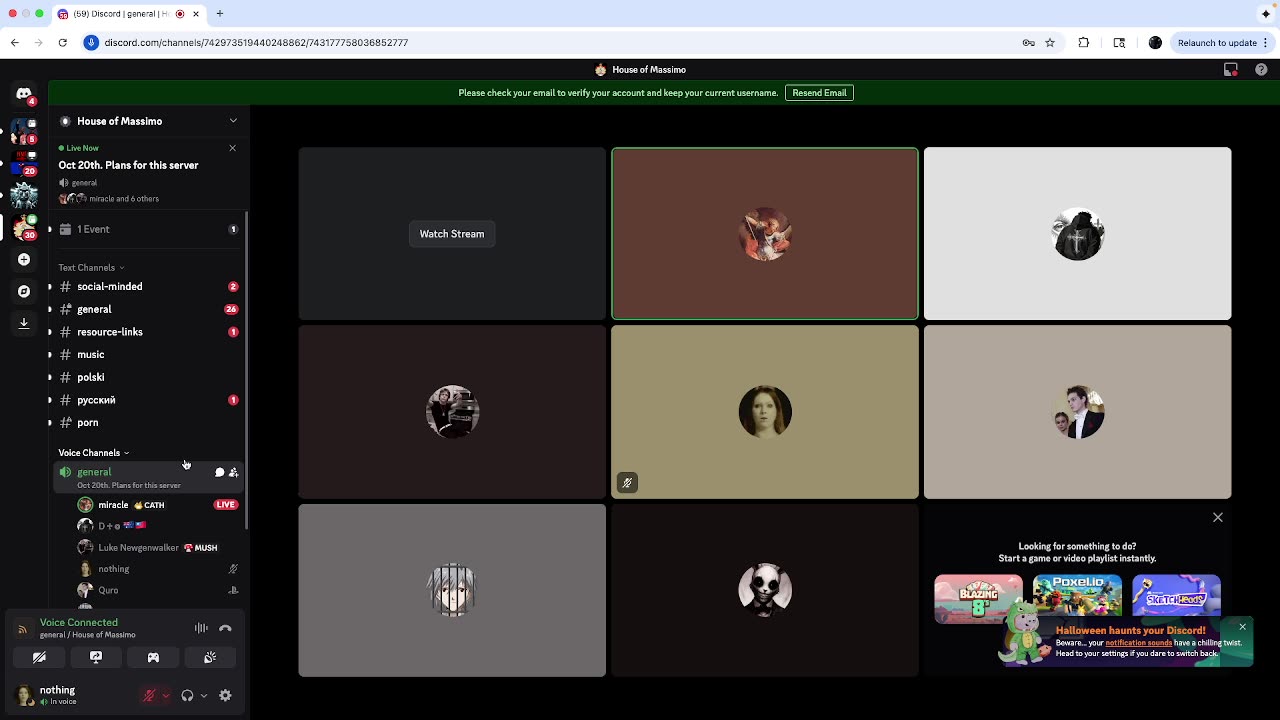Image resolution: width=1280 pixels, height=720 pixels.
Task: Click the caged anime avatar tile
Action: tap(452, 590)
